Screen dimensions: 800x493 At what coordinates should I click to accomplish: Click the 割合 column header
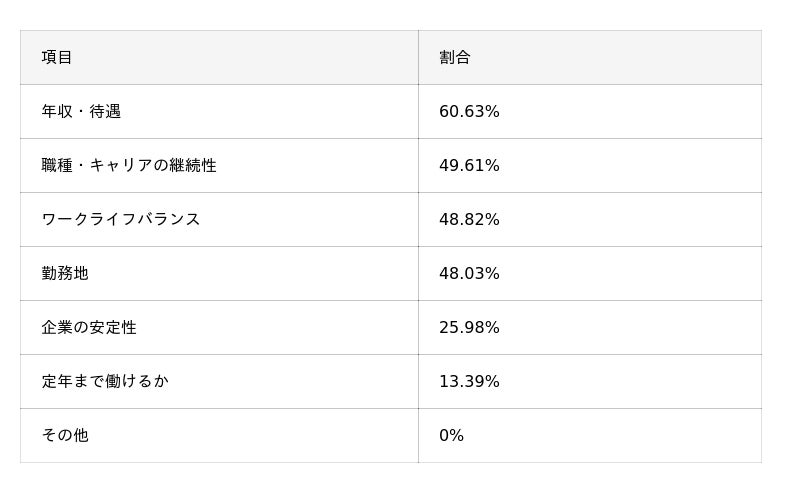(455, 58)
